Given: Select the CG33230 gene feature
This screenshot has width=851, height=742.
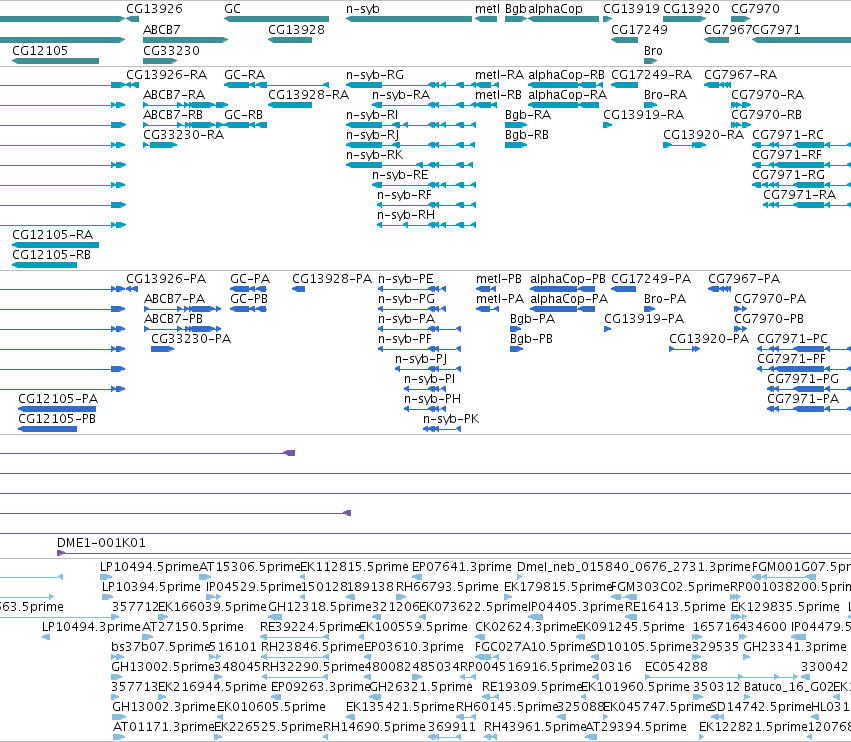Looking at the screenshot, I should [160, 61].
